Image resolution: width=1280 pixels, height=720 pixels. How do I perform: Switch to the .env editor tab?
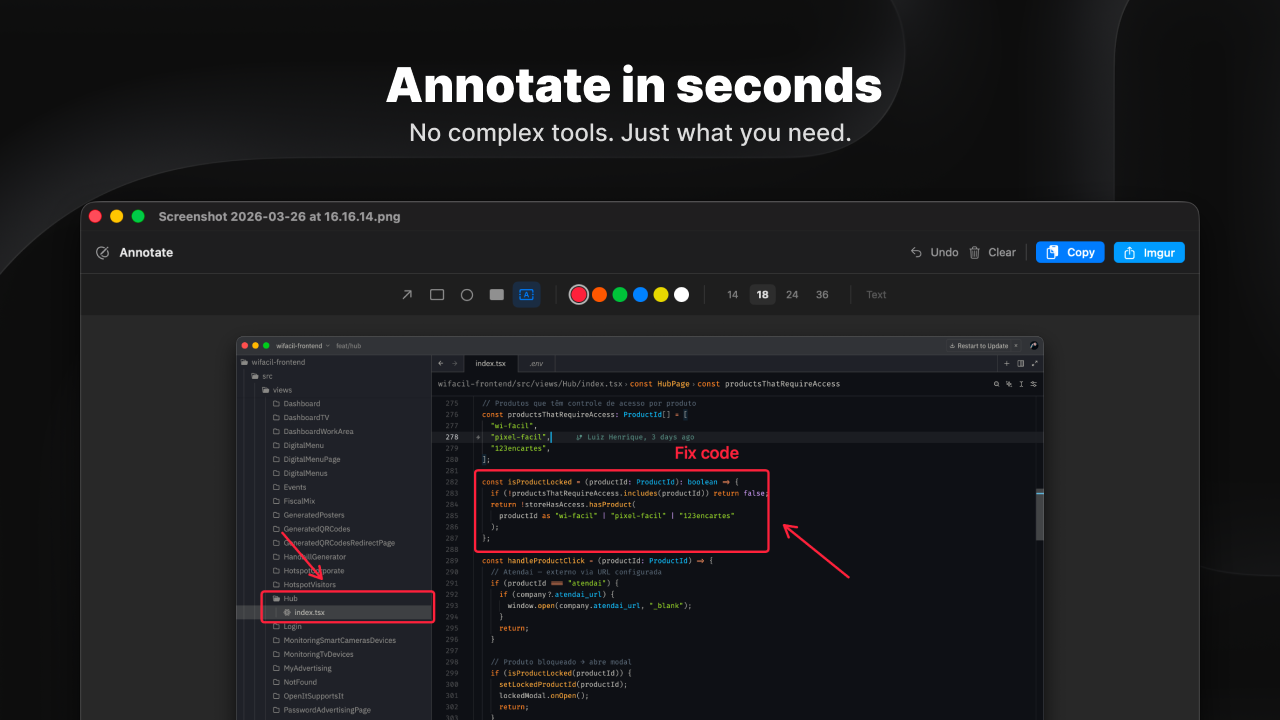(x=536, y=364)
